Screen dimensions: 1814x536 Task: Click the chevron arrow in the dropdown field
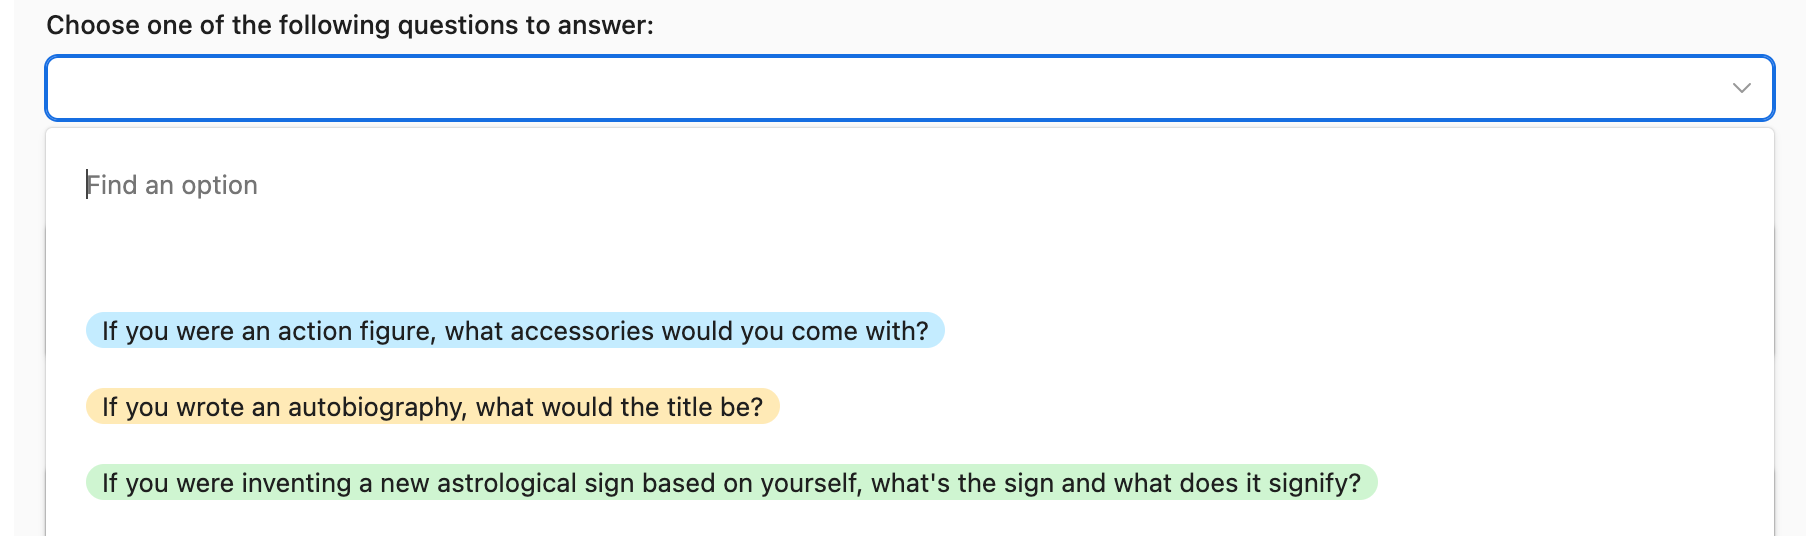point(1741,88)
